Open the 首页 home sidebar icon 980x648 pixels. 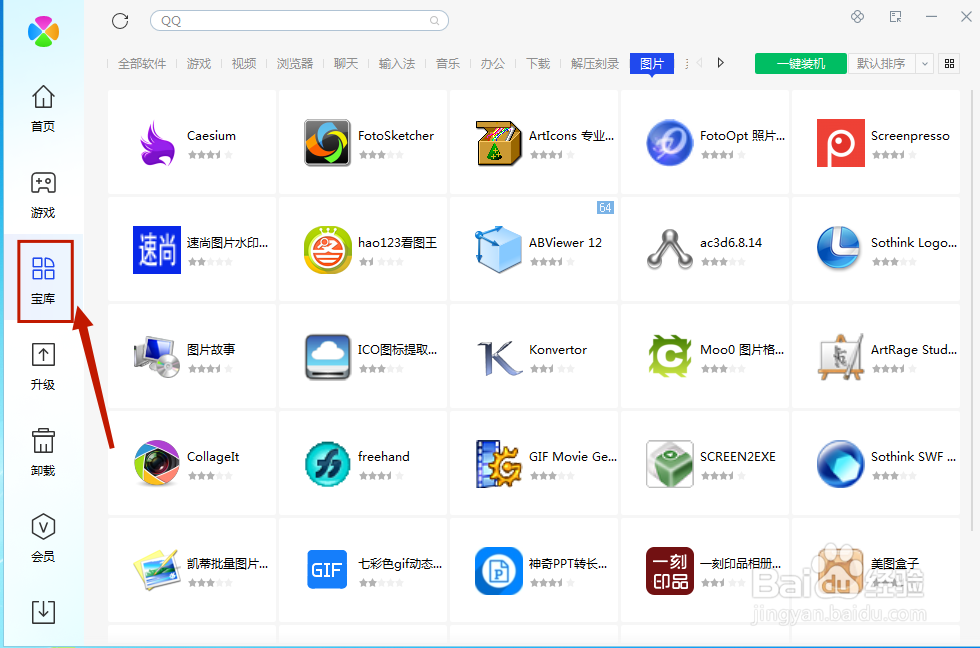pyautogui.click(x=43, y=108)
